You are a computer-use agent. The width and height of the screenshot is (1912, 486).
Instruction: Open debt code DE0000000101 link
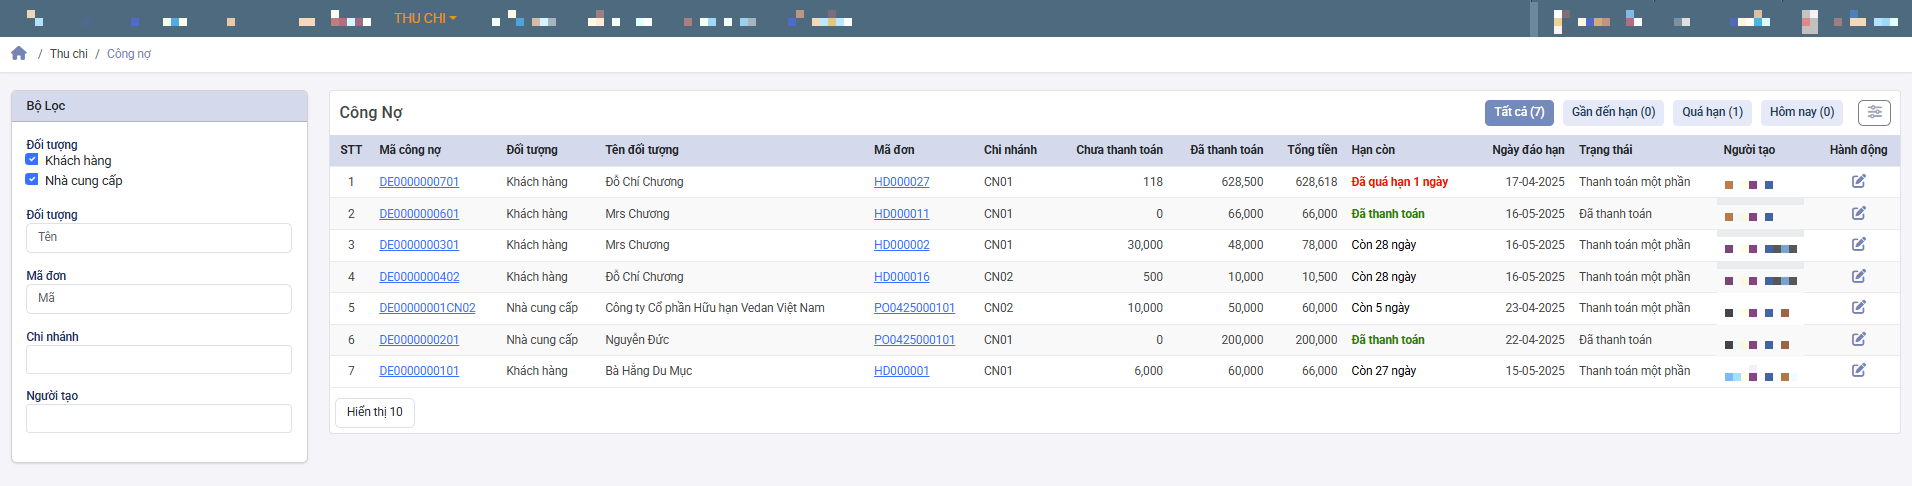(x=419, y=371)
